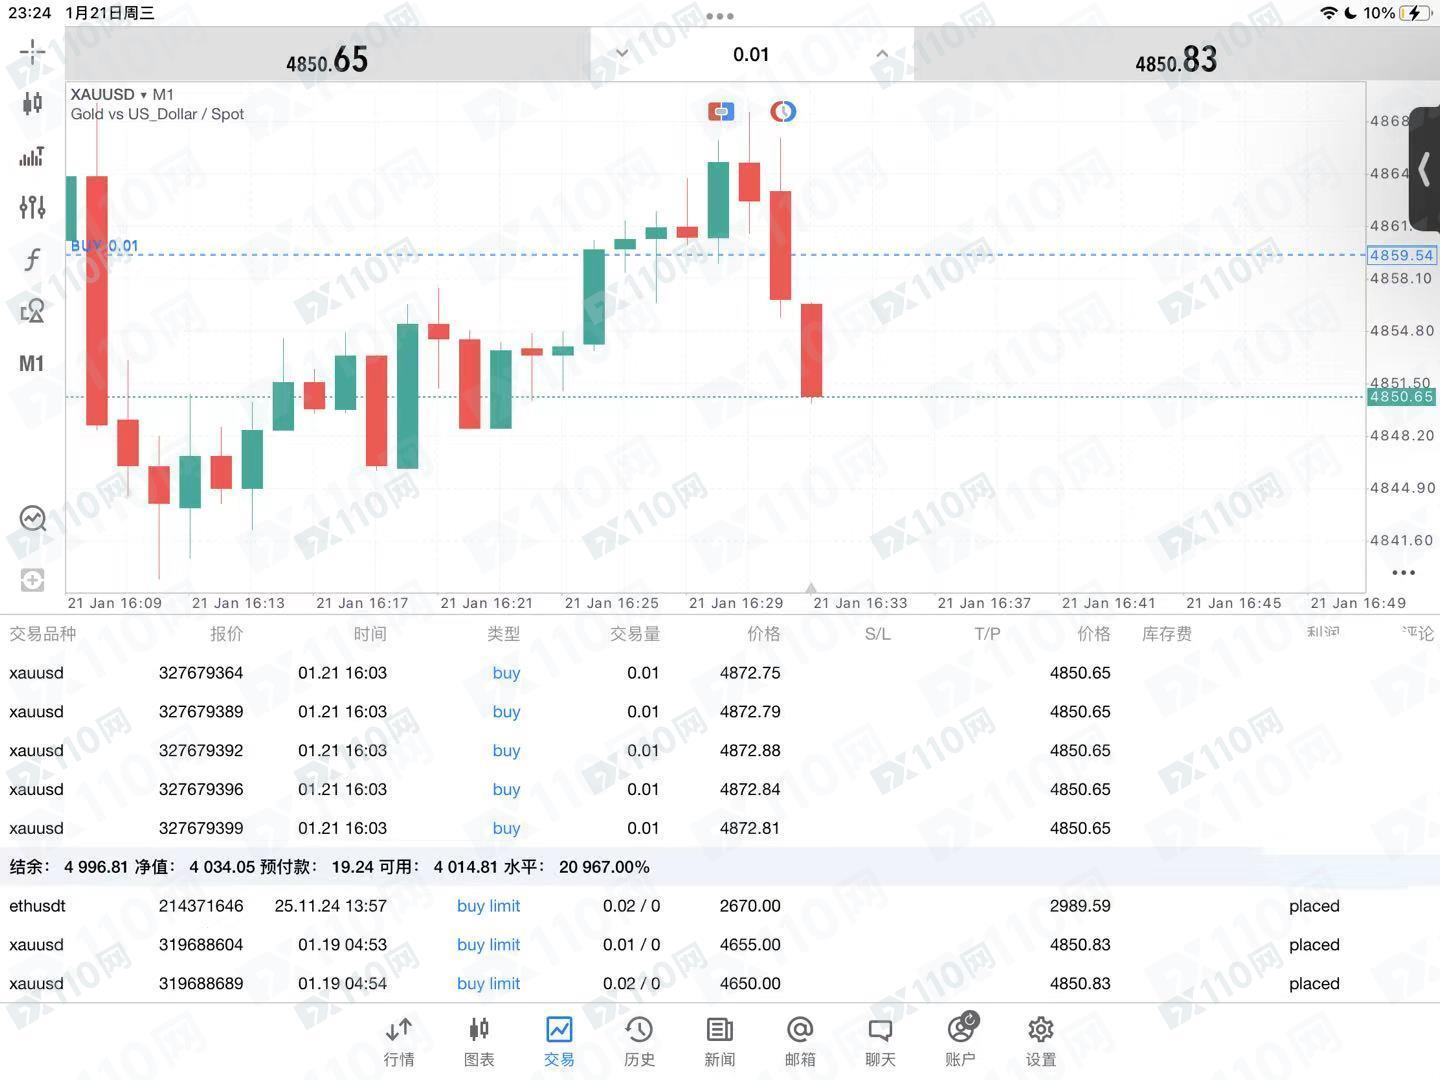
Task: Tap the buy price 4850.83 button
Action: [1176, 58]
